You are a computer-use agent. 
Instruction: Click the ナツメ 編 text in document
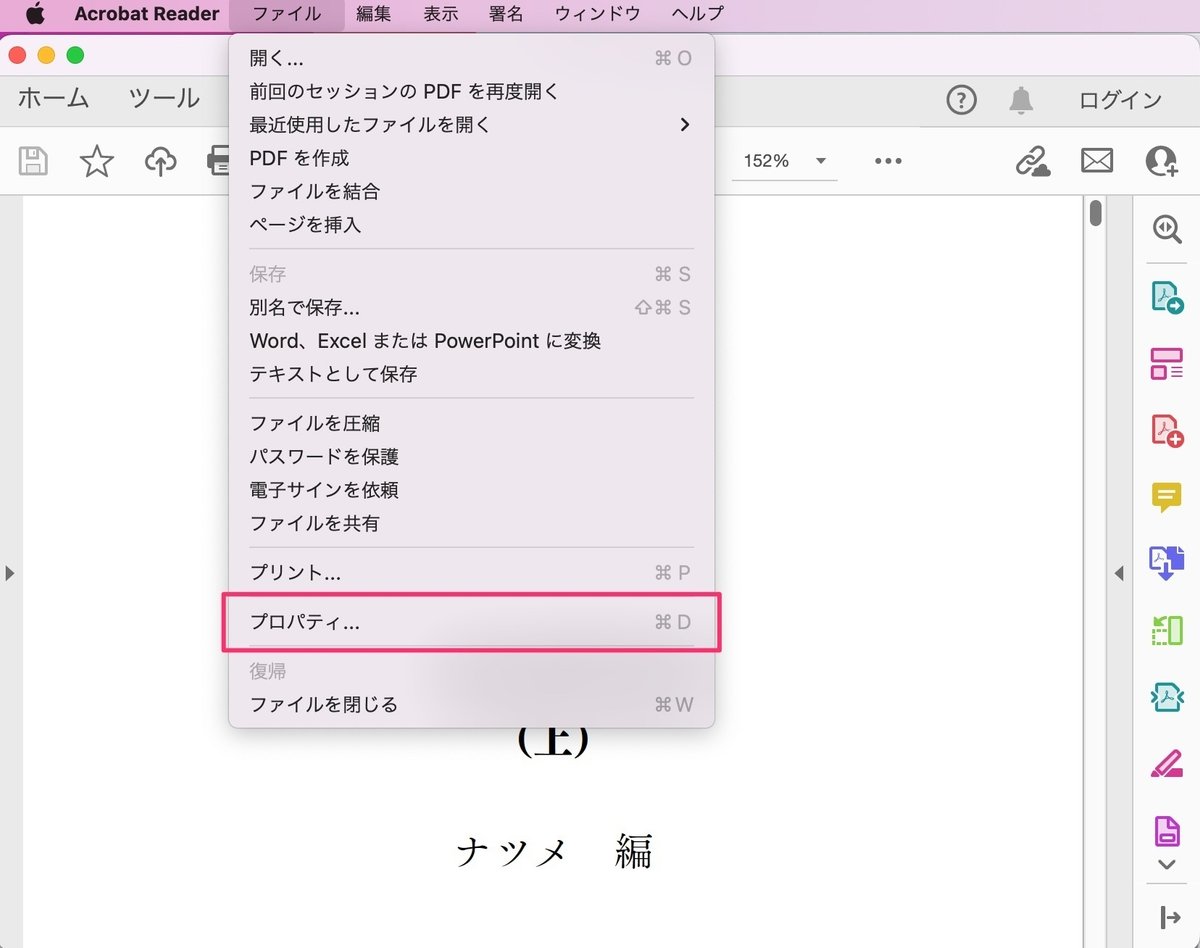(x=554, y=852)
